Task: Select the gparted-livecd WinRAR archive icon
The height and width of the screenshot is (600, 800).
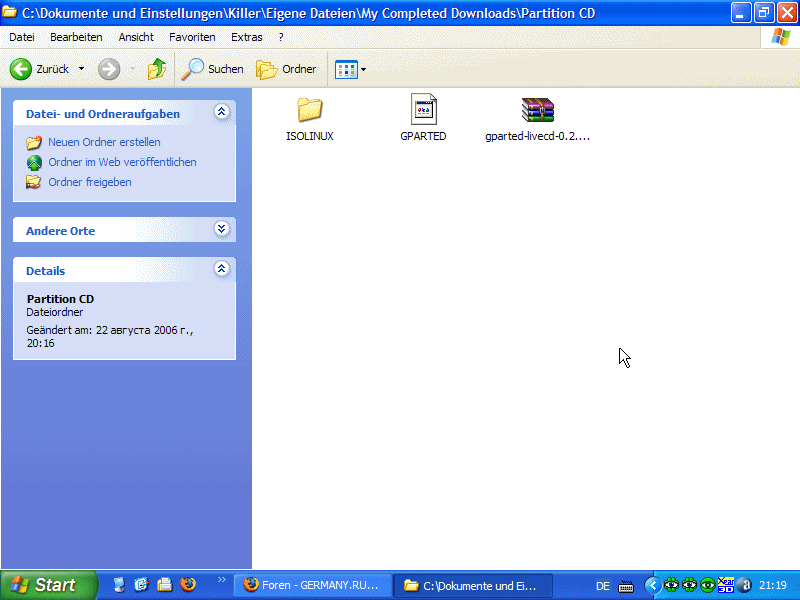Action: pyautogui.click(x=538, y=110)
